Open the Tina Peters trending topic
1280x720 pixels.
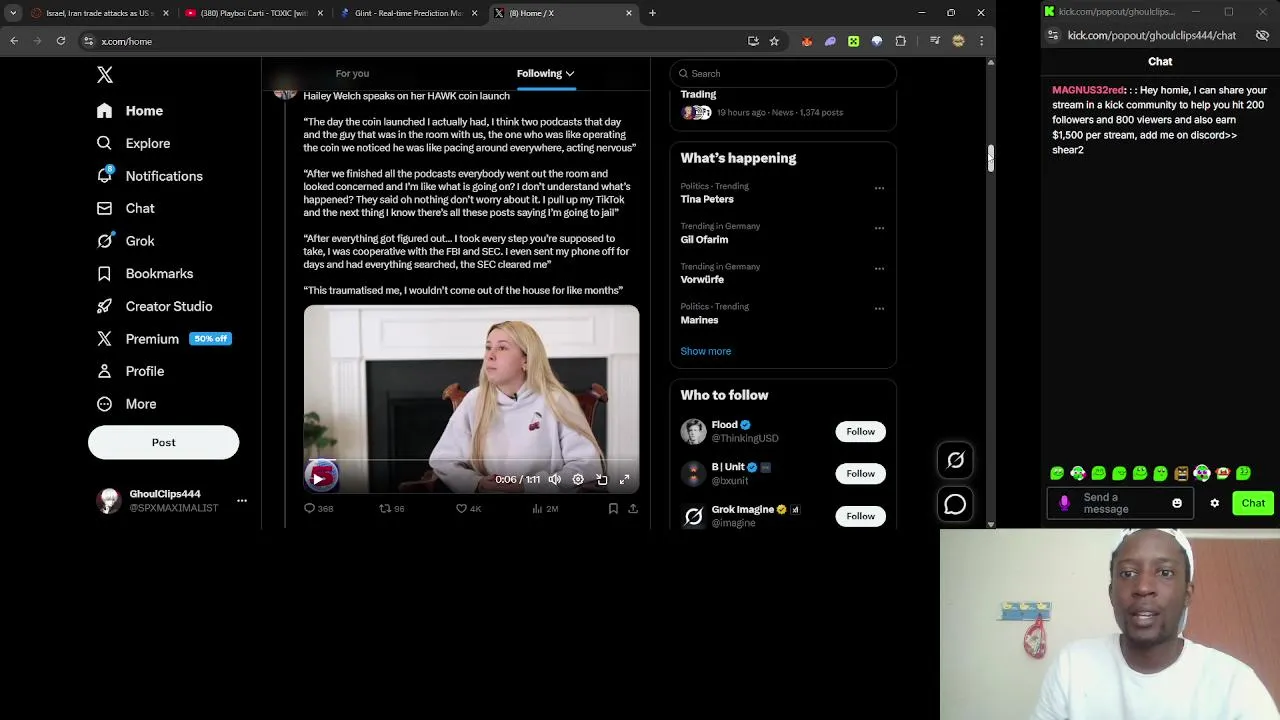coord(707,199)
